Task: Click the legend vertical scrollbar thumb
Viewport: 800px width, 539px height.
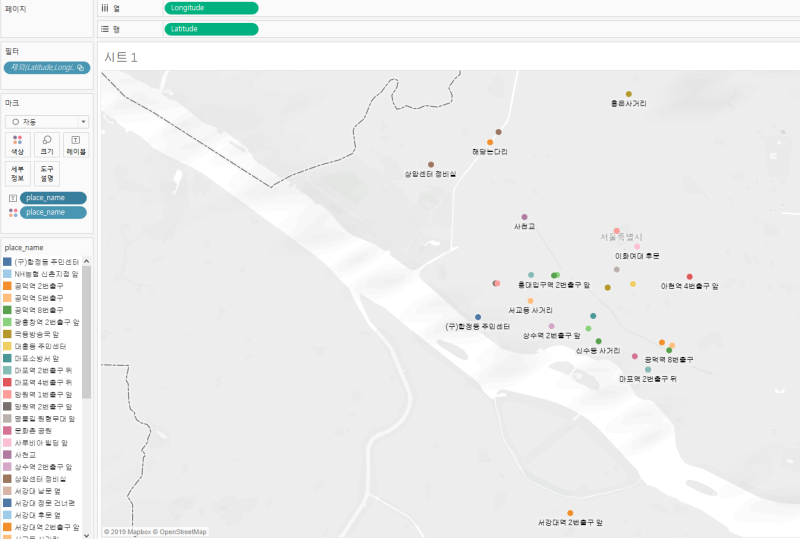Action: point(86,332)
